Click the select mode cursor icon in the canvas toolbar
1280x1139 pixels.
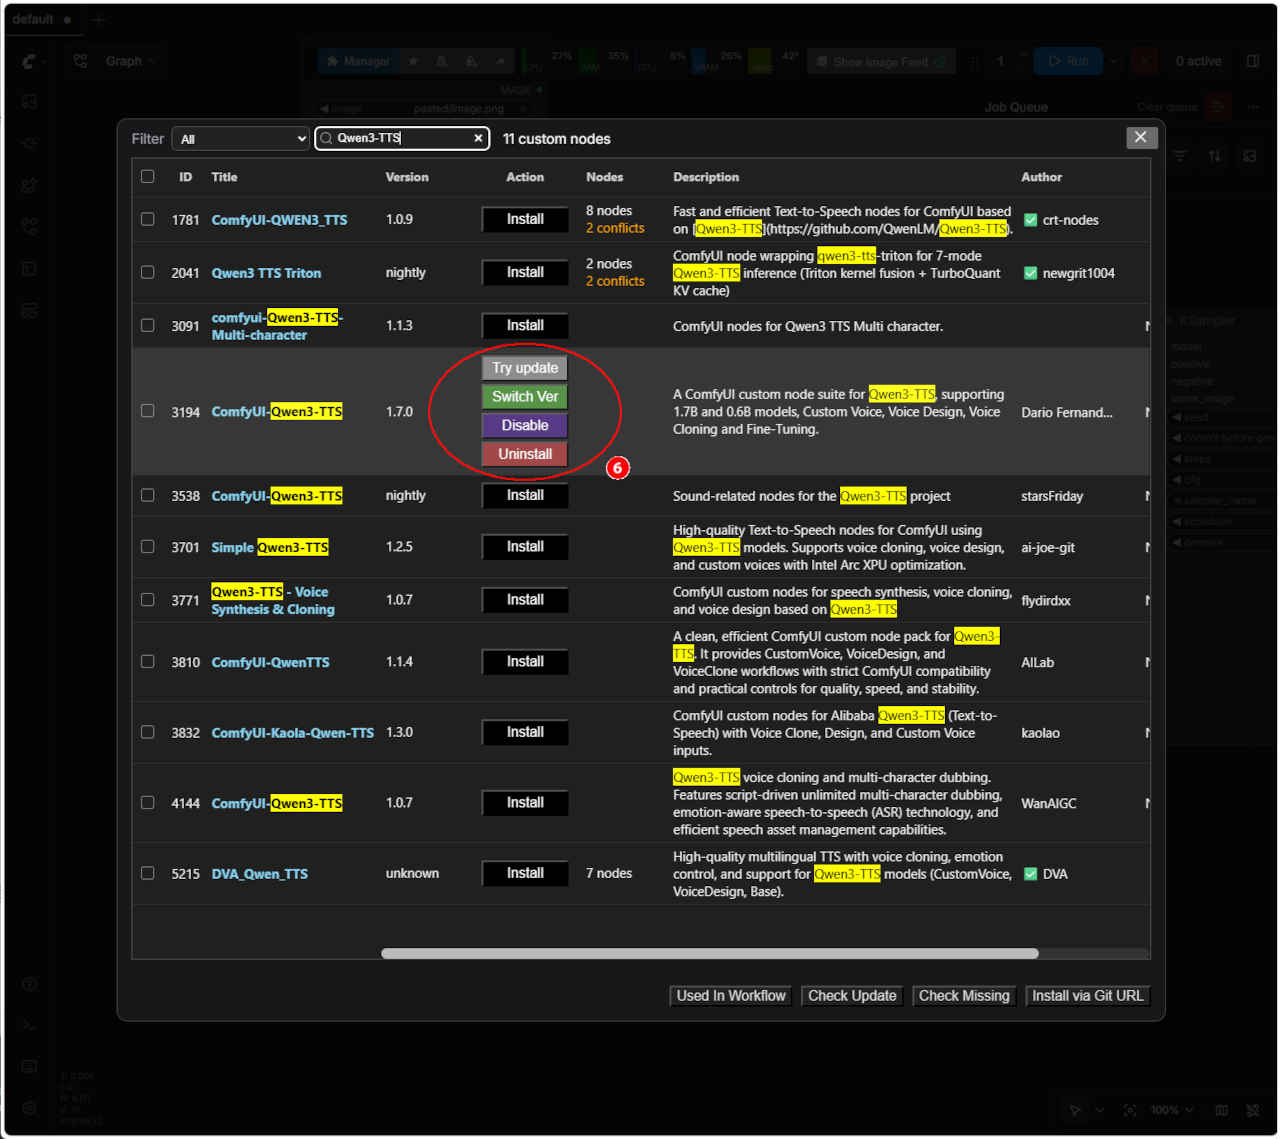tap(1075, 1110)
